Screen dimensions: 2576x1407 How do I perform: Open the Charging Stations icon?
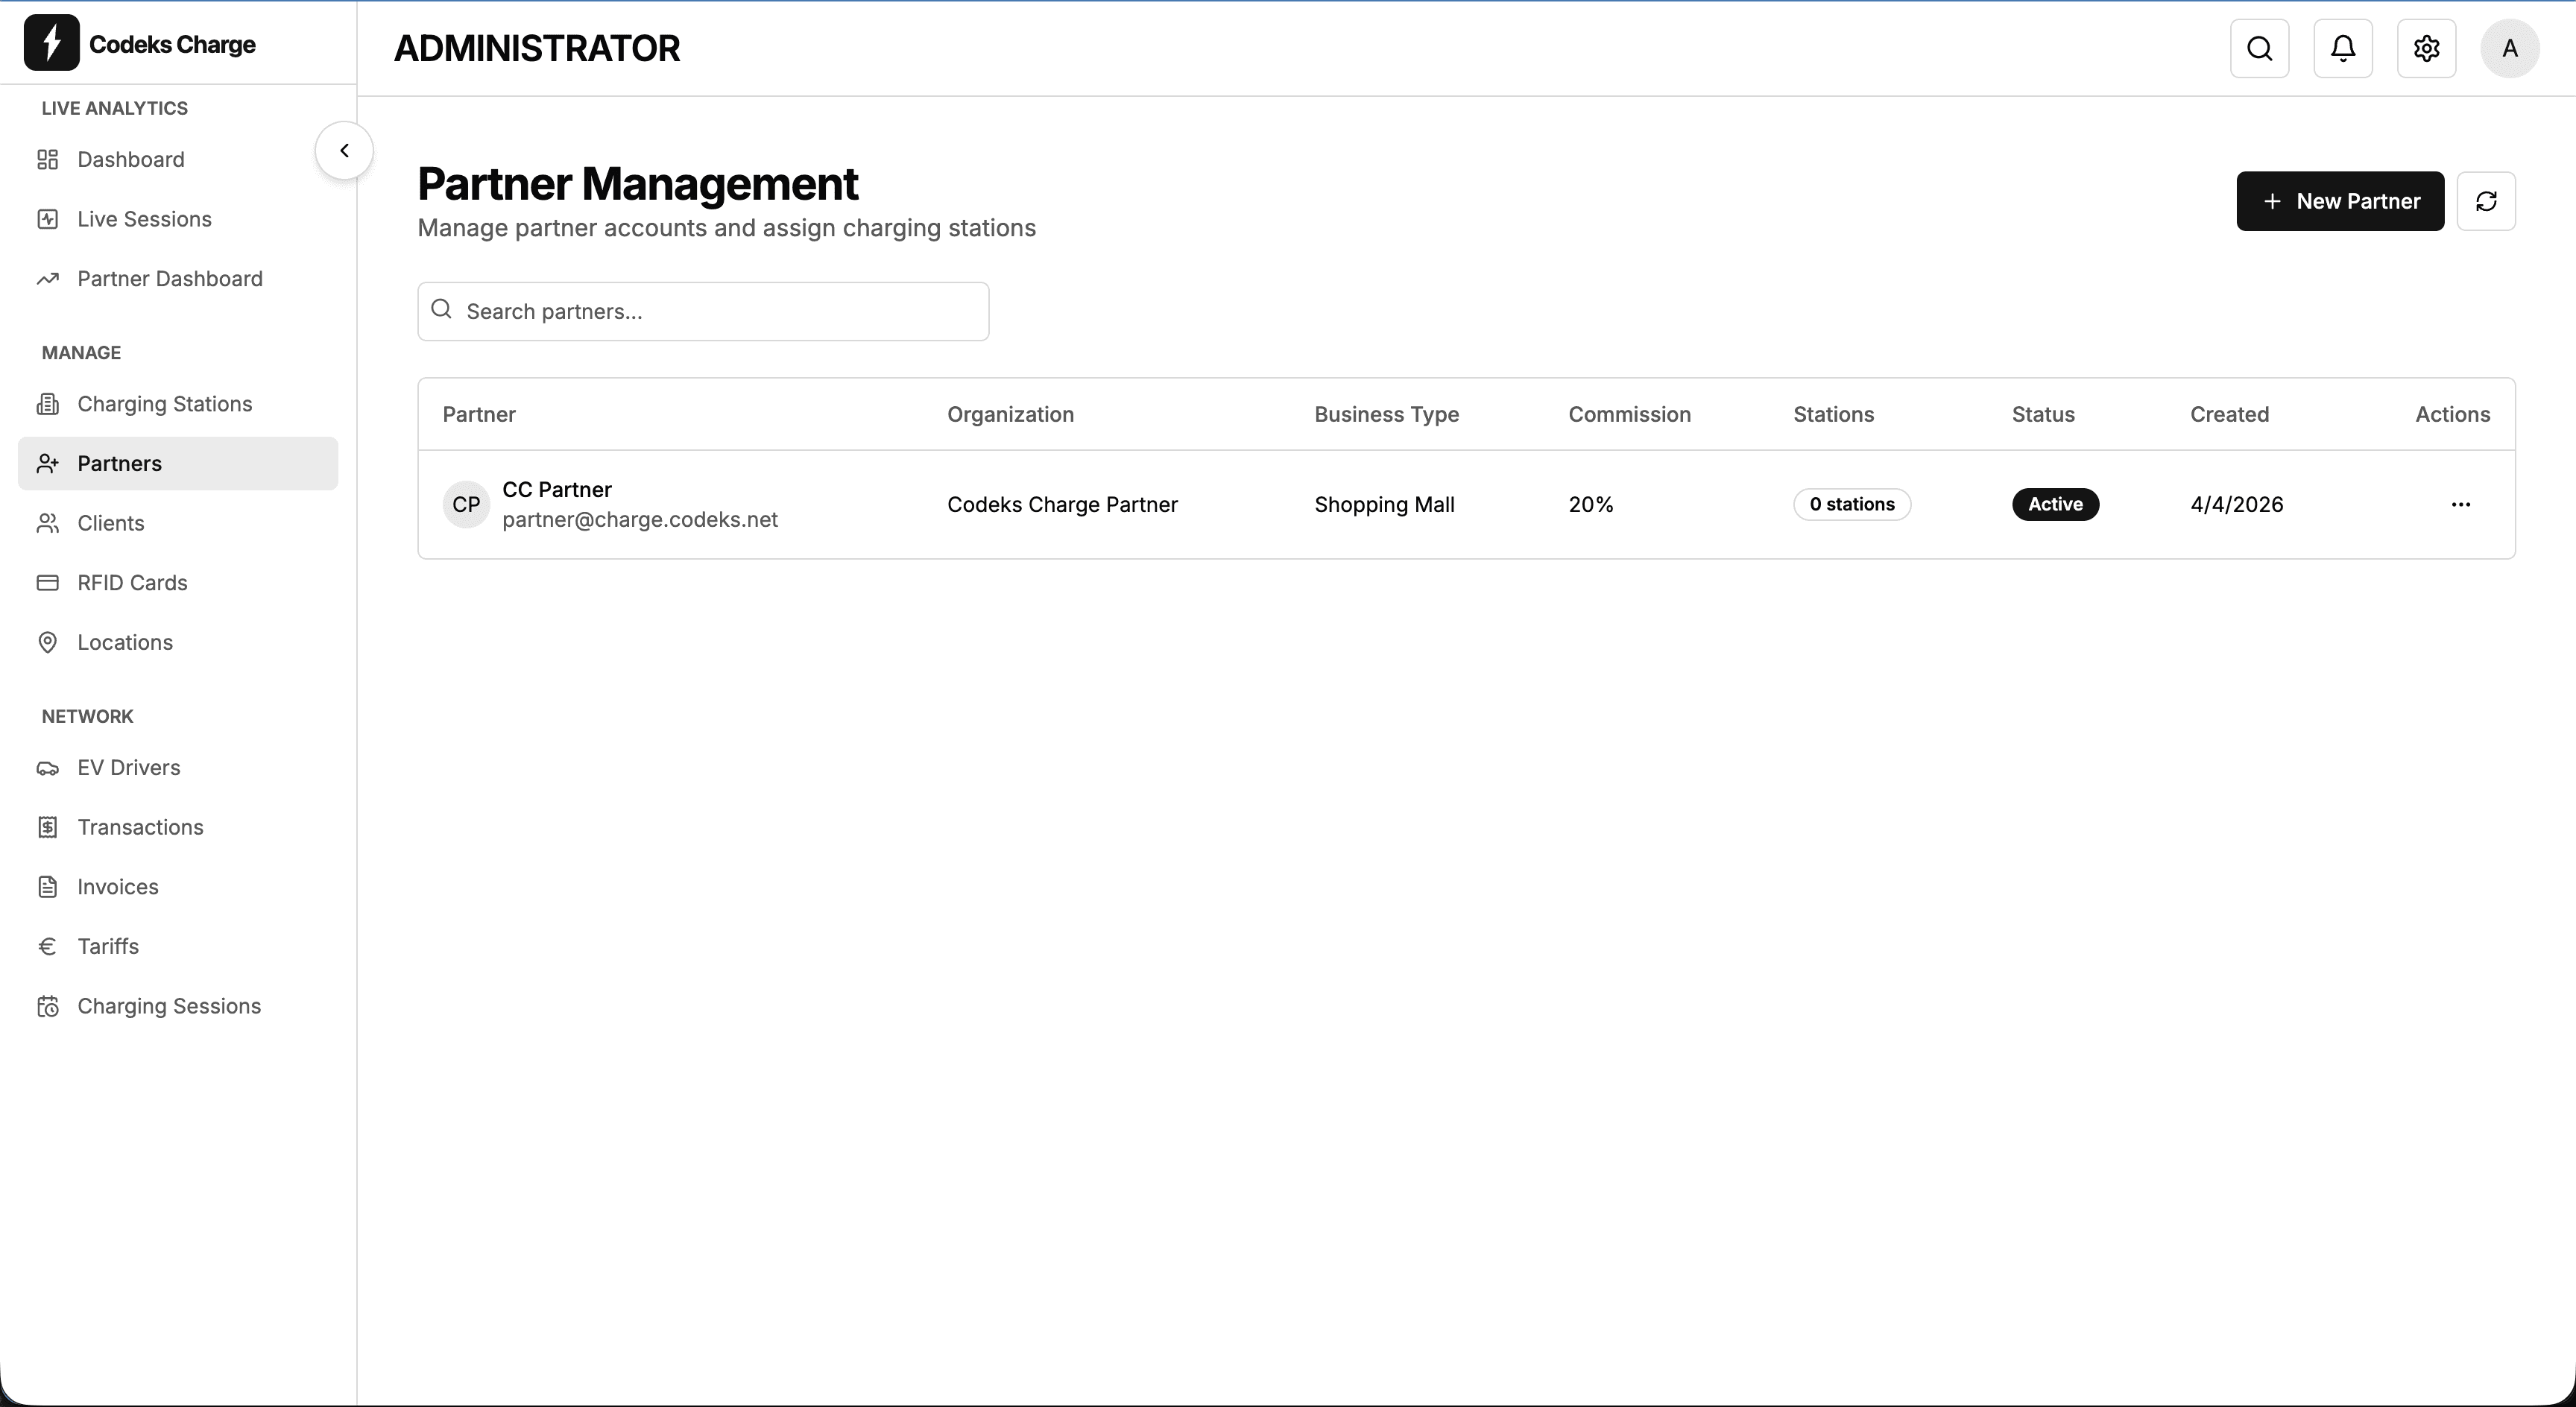[x=48, y=403]
